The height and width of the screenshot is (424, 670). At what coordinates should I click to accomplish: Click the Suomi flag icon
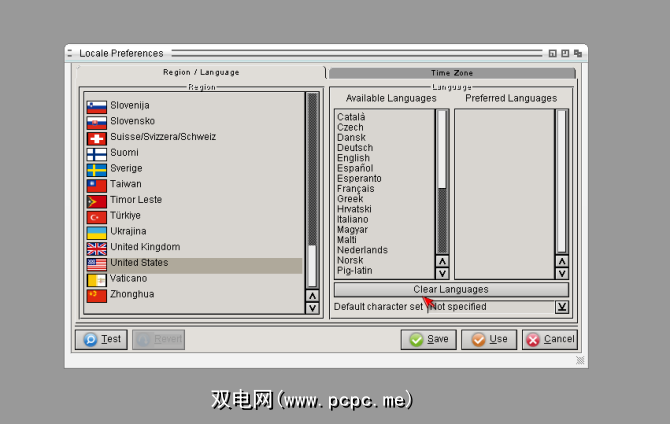(97, 154)
